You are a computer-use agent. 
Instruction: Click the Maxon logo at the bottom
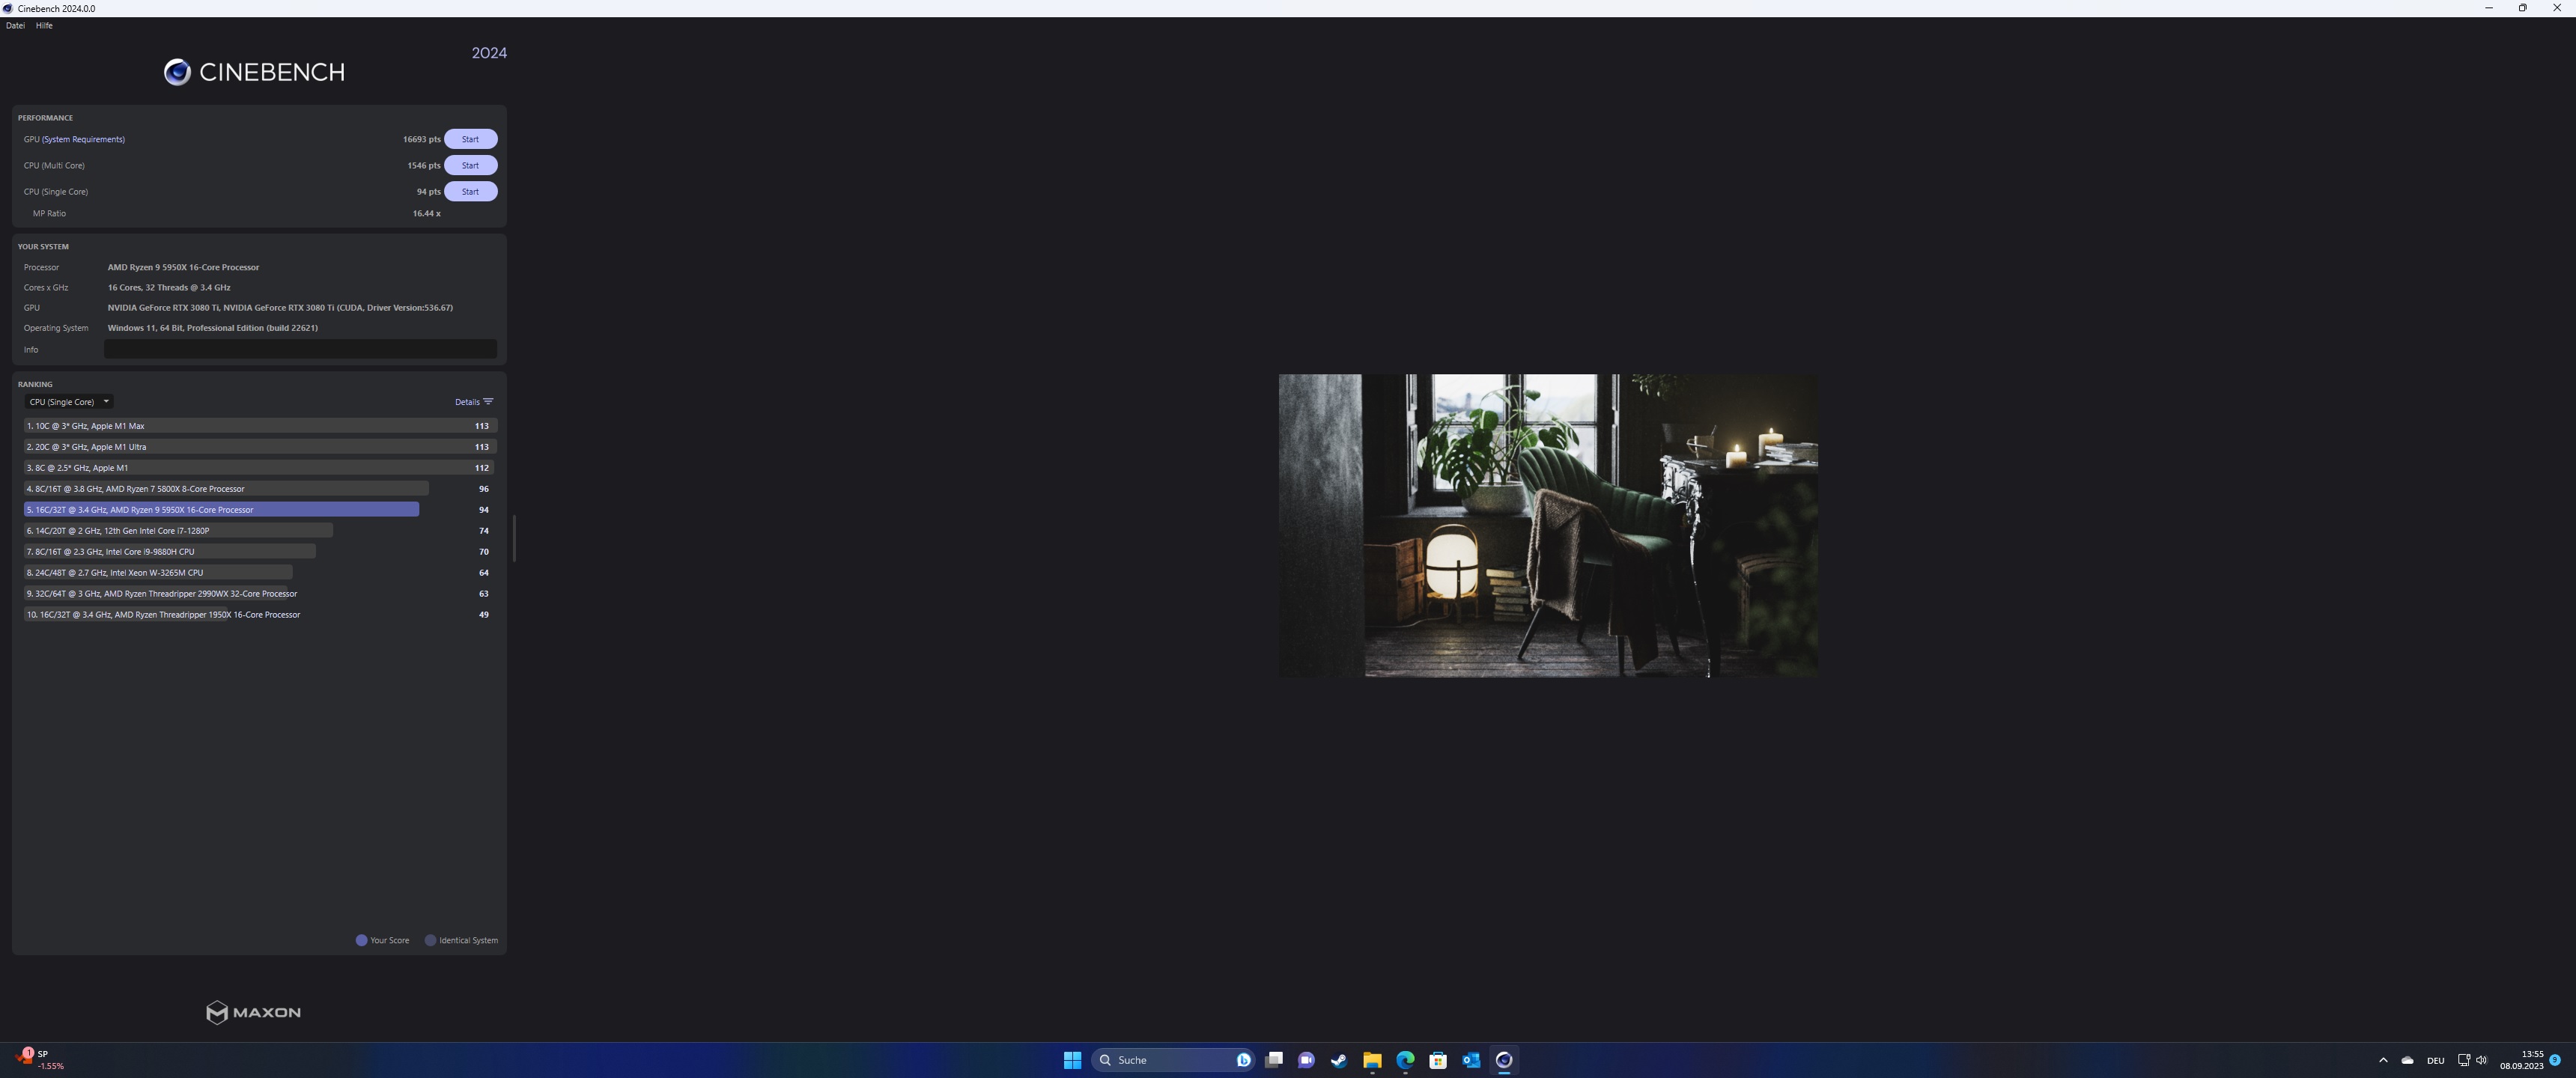(x=253, y=1012)
